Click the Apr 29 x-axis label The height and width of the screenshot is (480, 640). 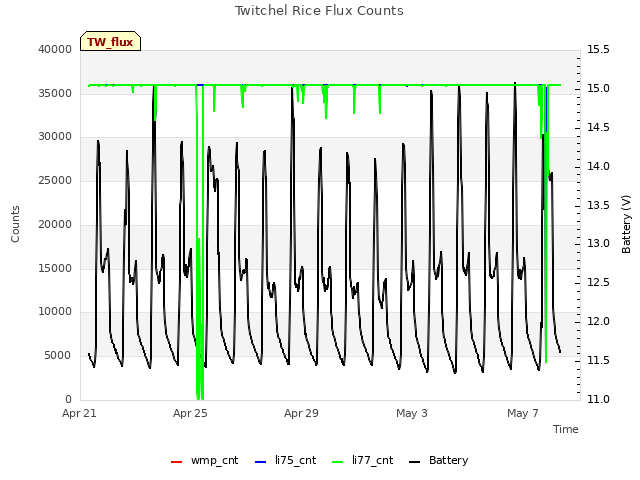point(301,413)
